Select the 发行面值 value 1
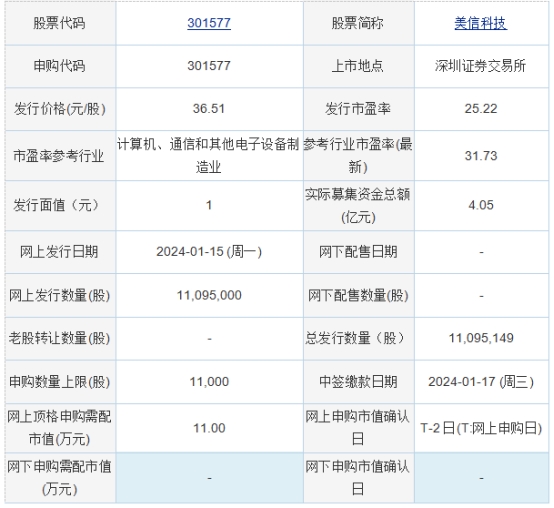This screenshot has height=508, width=554. pyautogui.click(x=209, y=205)
